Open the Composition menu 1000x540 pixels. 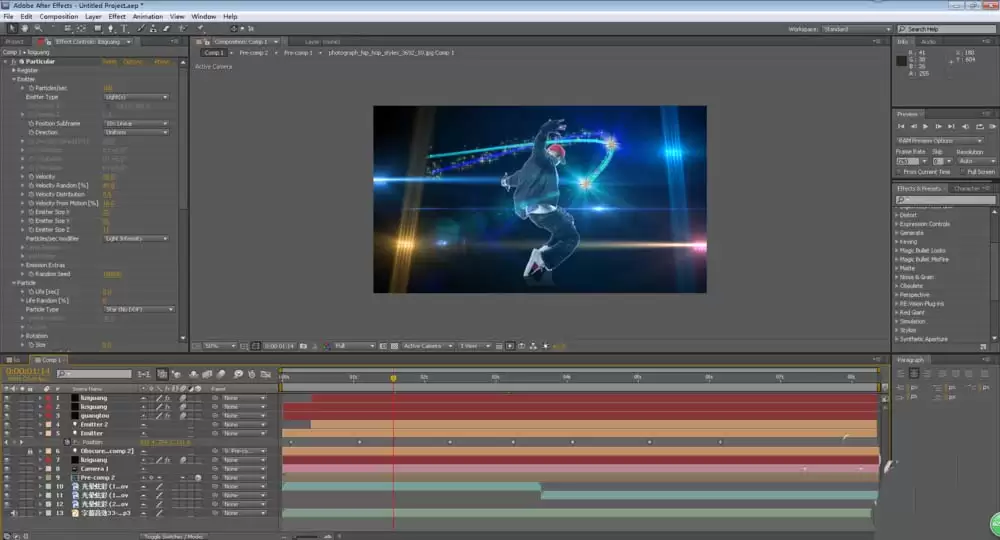point(59,17)
